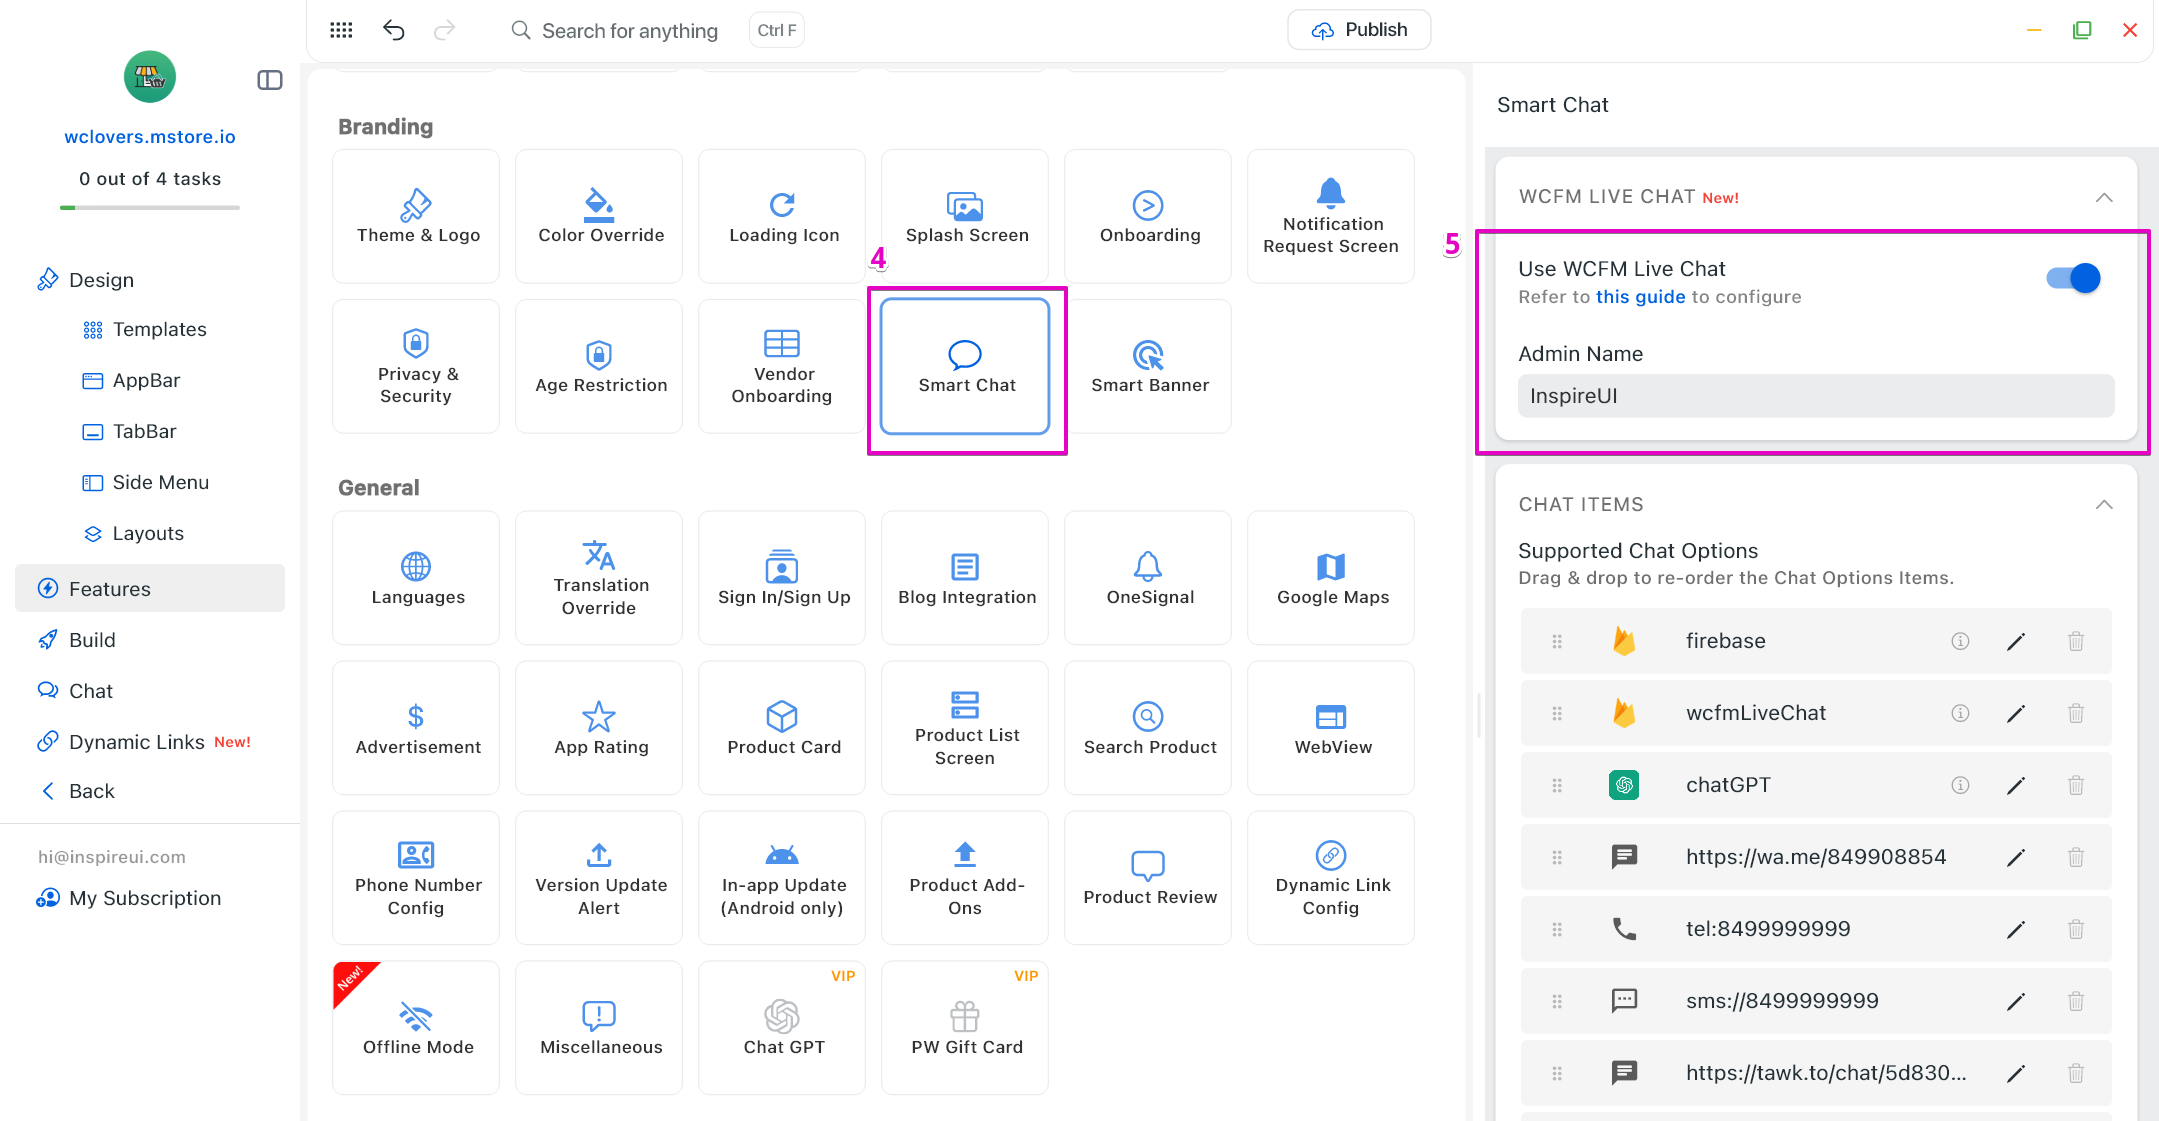The height and width of the screenshot is (1121, 2159).
Task: Collapse the sidebar panel toggle icon
Action: click(x=269, y=80)
